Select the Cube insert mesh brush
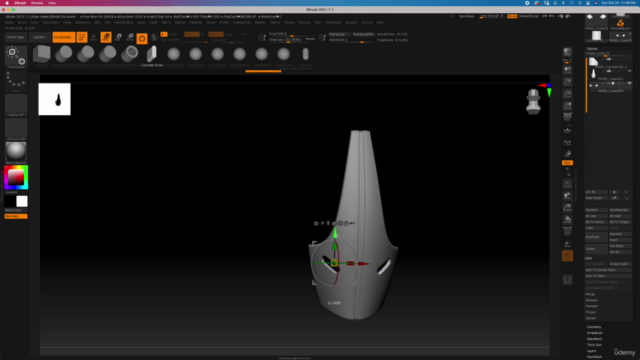The image size is (640, 360). click(x=42, y=53)
